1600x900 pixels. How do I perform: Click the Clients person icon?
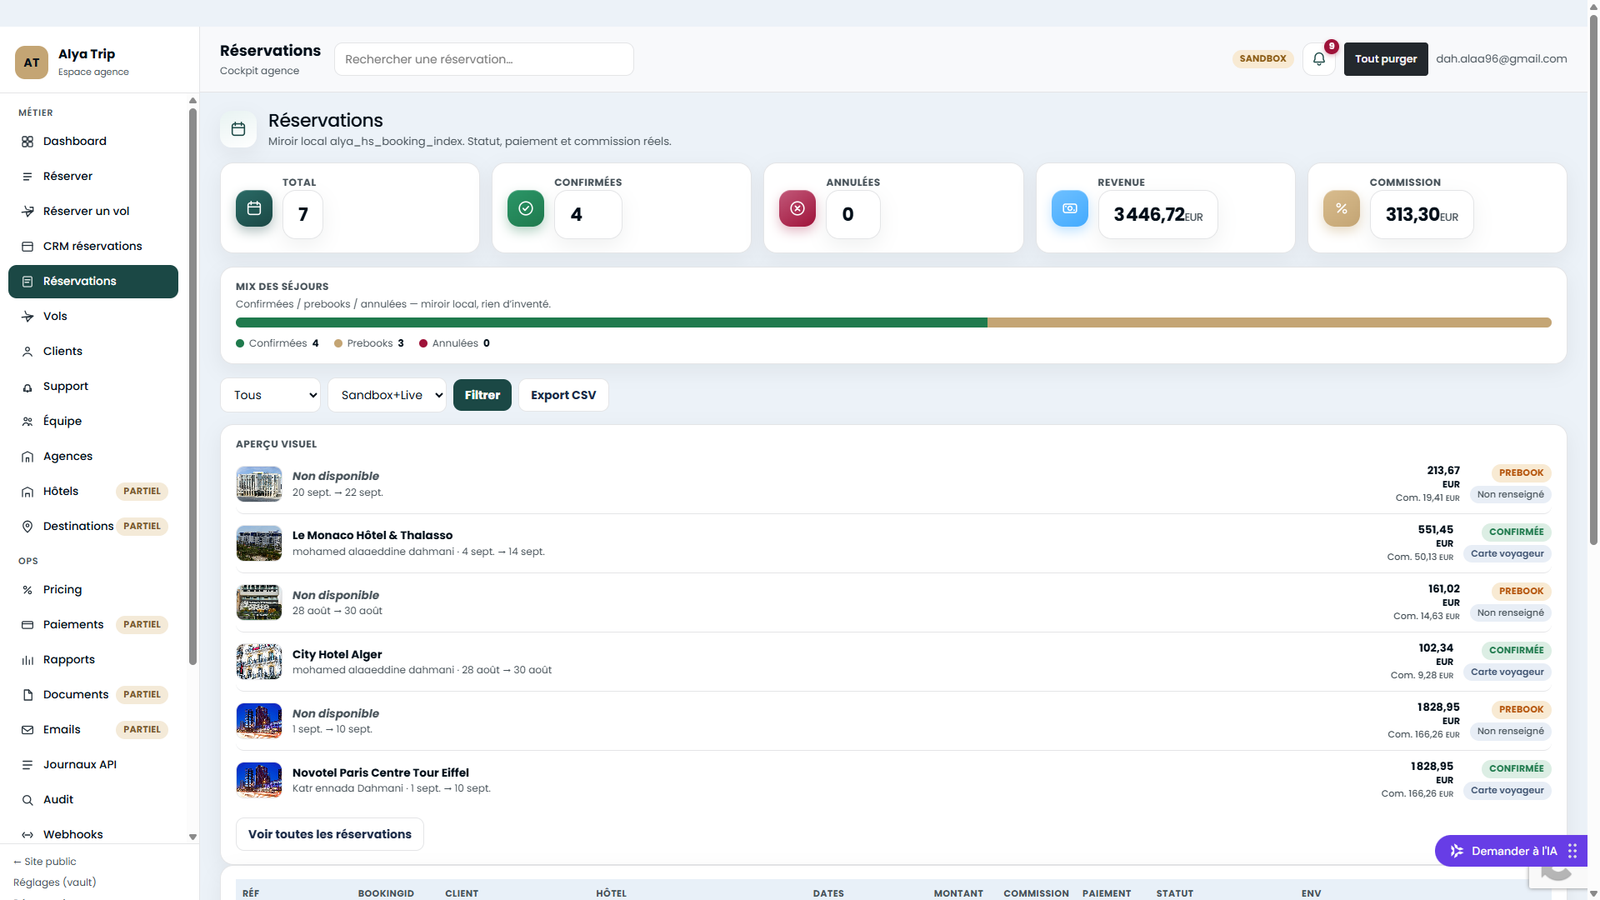[27, 351]
